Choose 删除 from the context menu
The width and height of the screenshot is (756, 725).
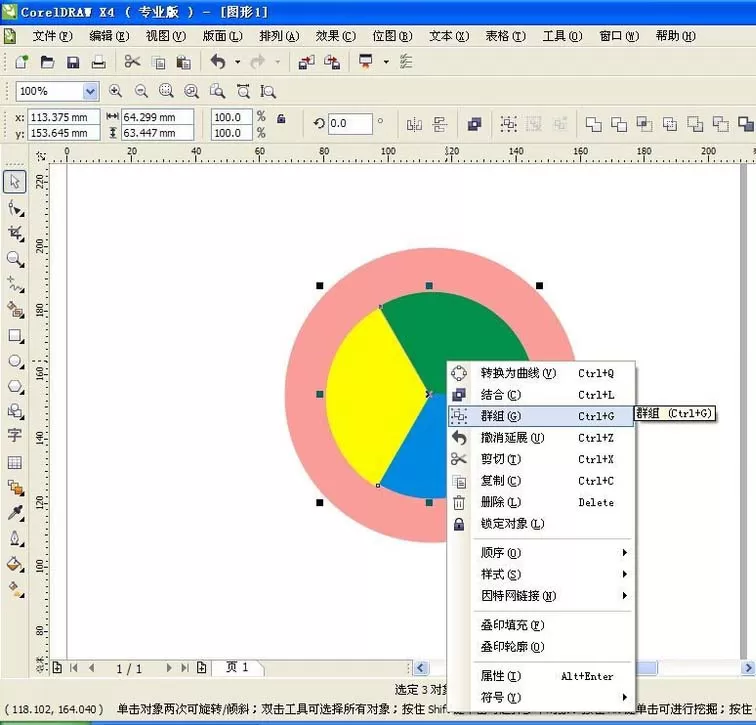[540, 502]
